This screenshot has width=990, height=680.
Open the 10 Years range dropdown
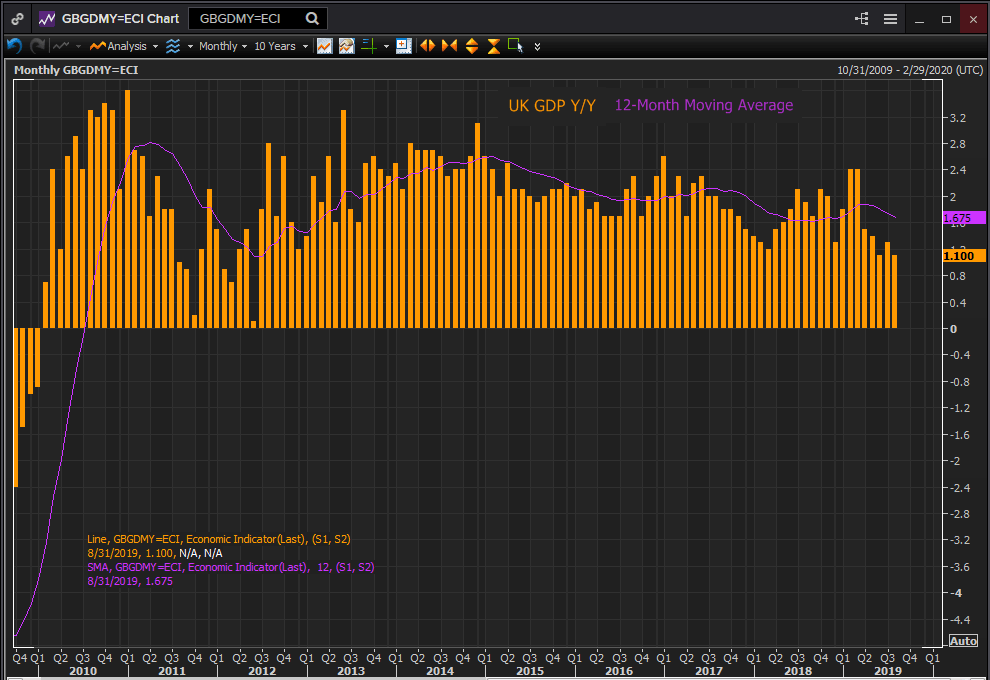click(279, 46)
